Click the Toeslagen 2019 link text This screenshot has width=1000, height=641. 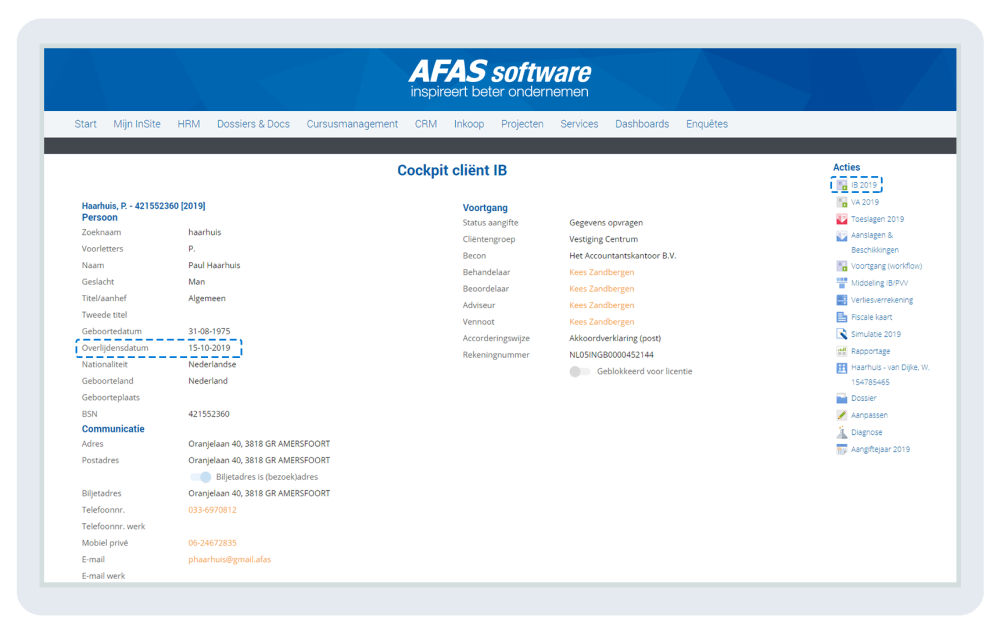coord(878,219)
